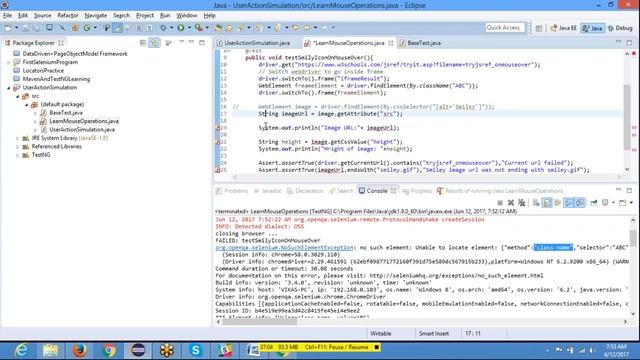Image resolution: width=640 pixels, height=360 pixels.
Task: Switch to Java EE perspective
Action: (x=563, y=28)
